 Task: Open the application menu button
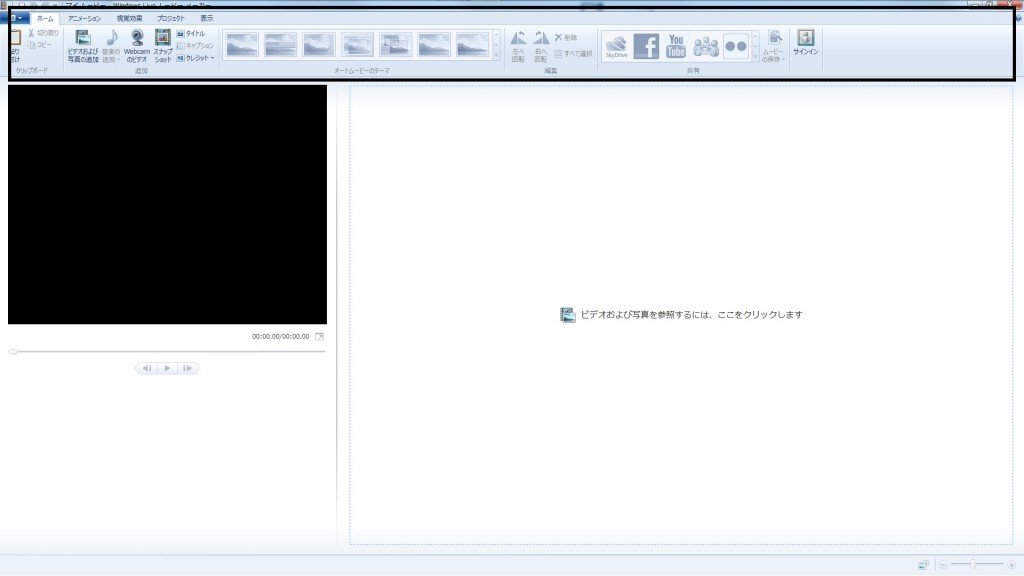coord(17,18)
